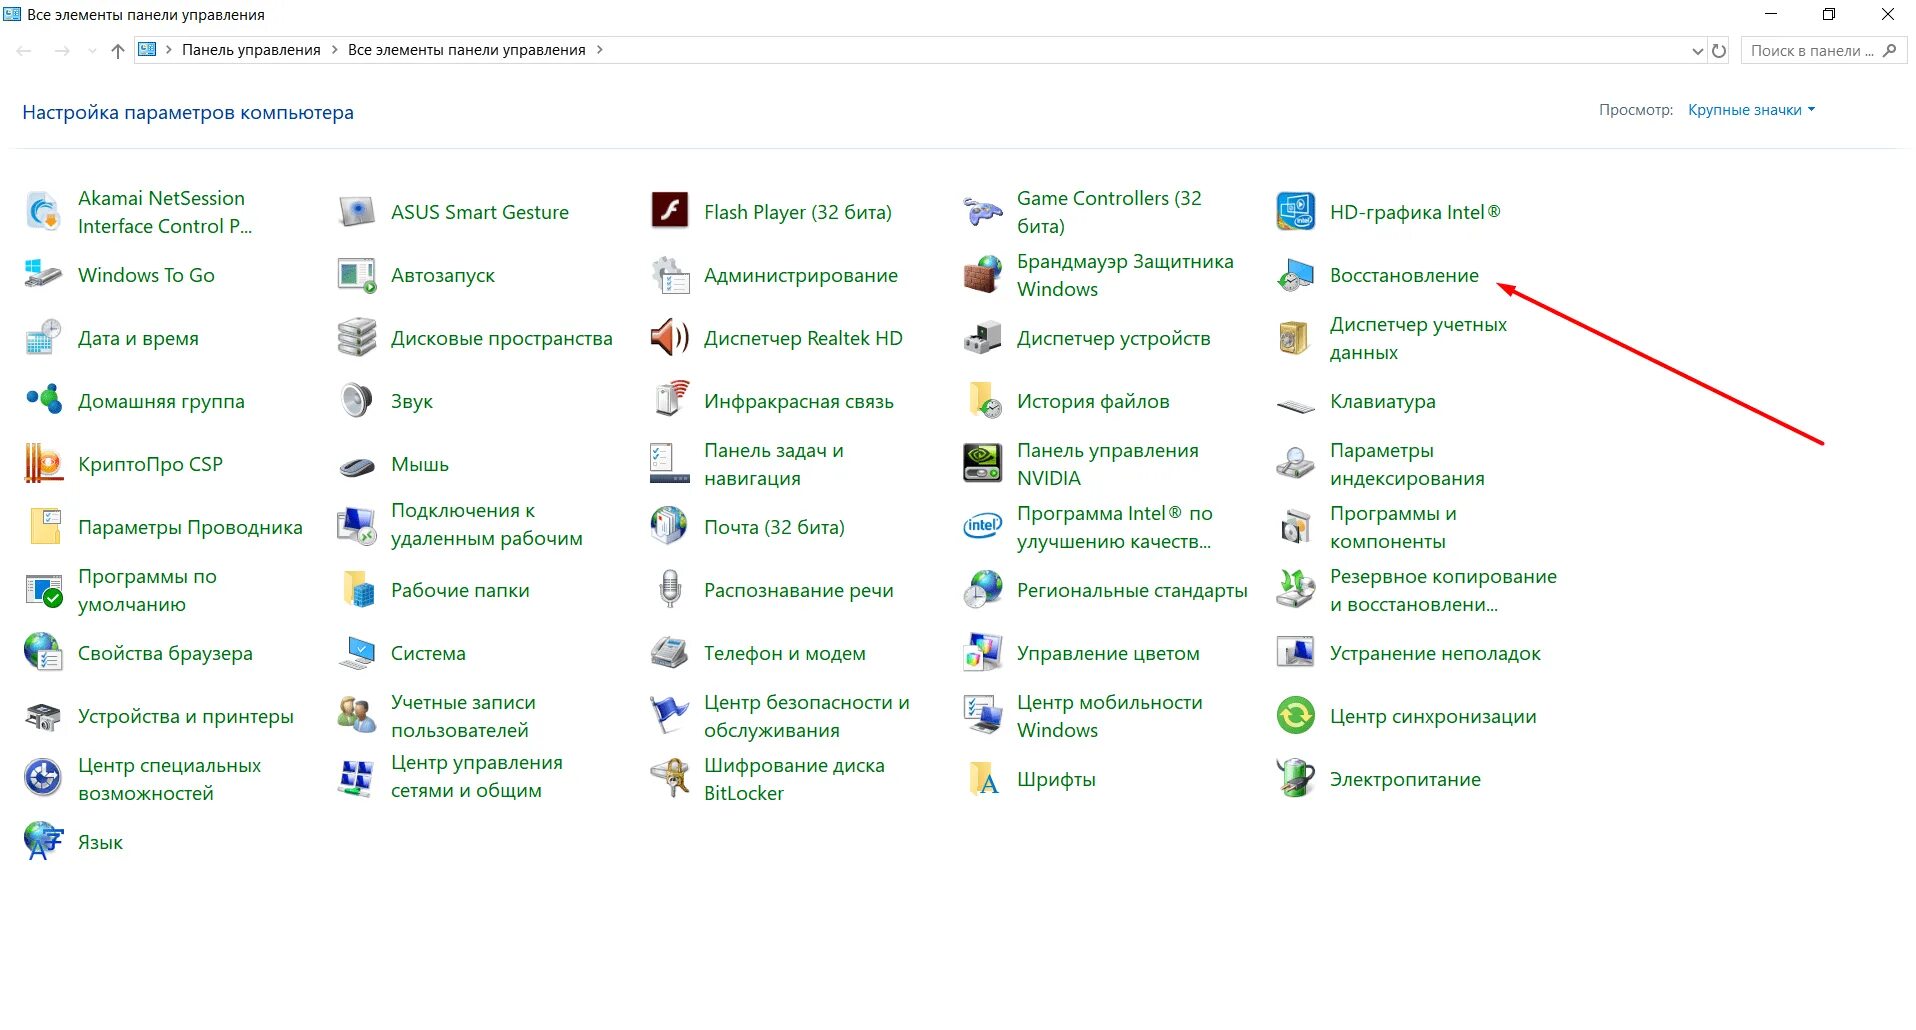This screenshot has height=1030, width=1916.
Task: Click the Восстановление icon
Action: point(1295,275)
